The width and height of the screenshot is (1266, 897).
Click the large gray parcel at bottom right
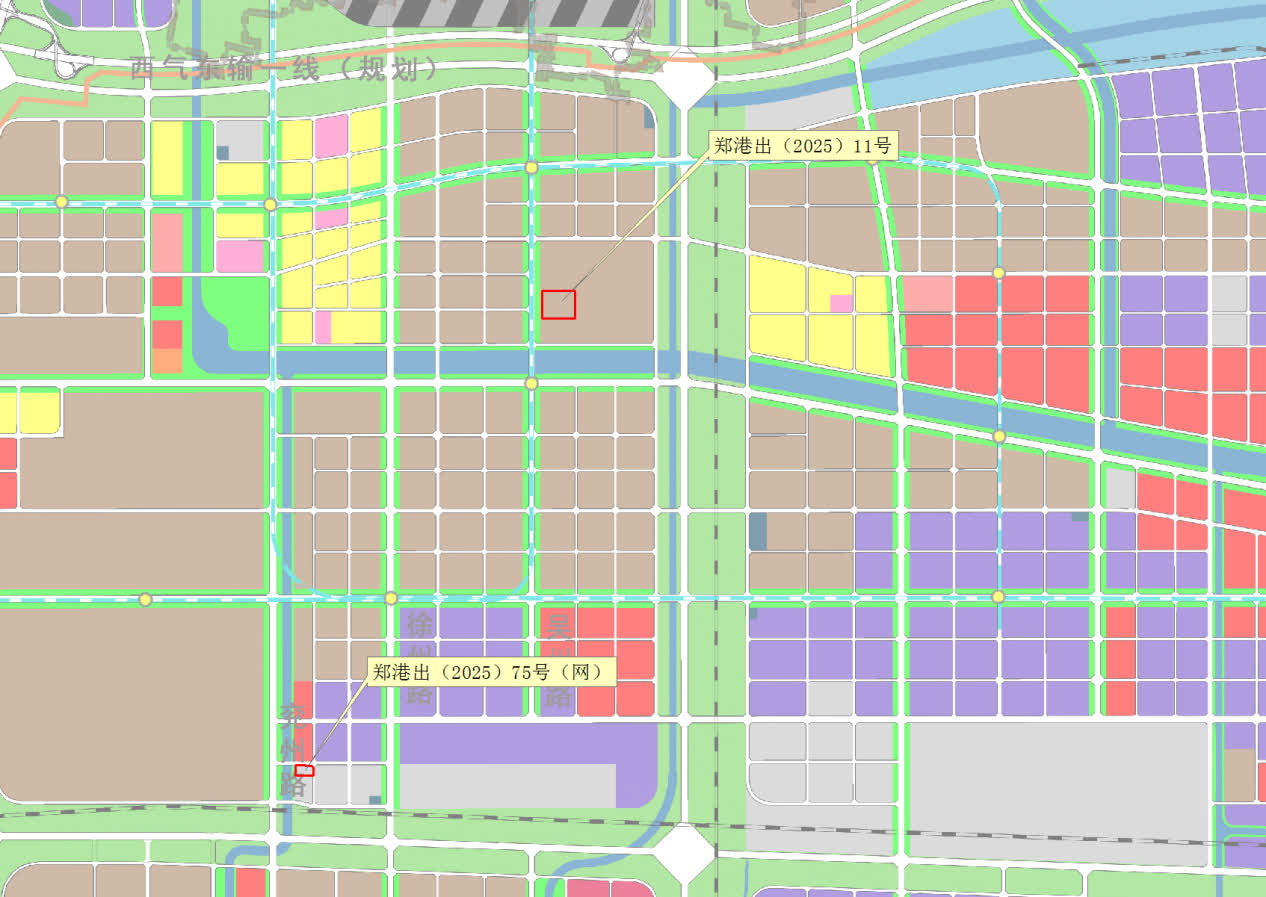tap(1058, 789)
